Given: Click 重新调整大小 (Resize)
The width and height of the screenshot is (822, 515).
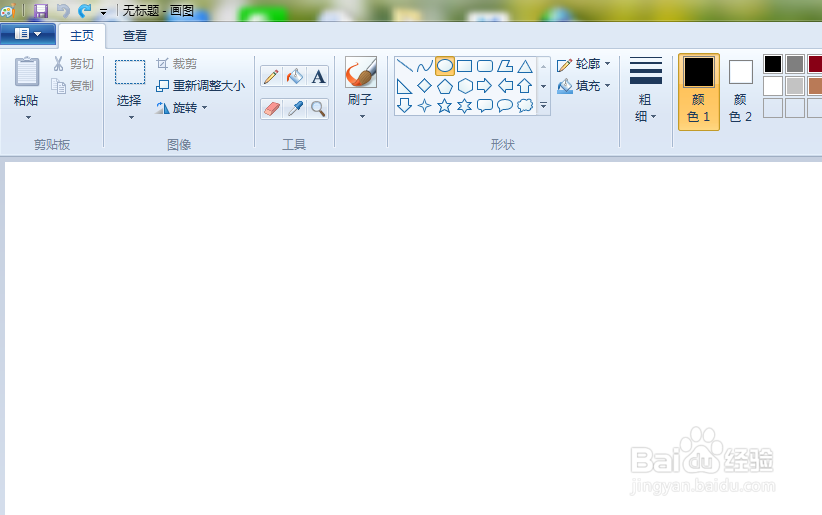Looking at the screenshot, I should [x=201, y=85].
